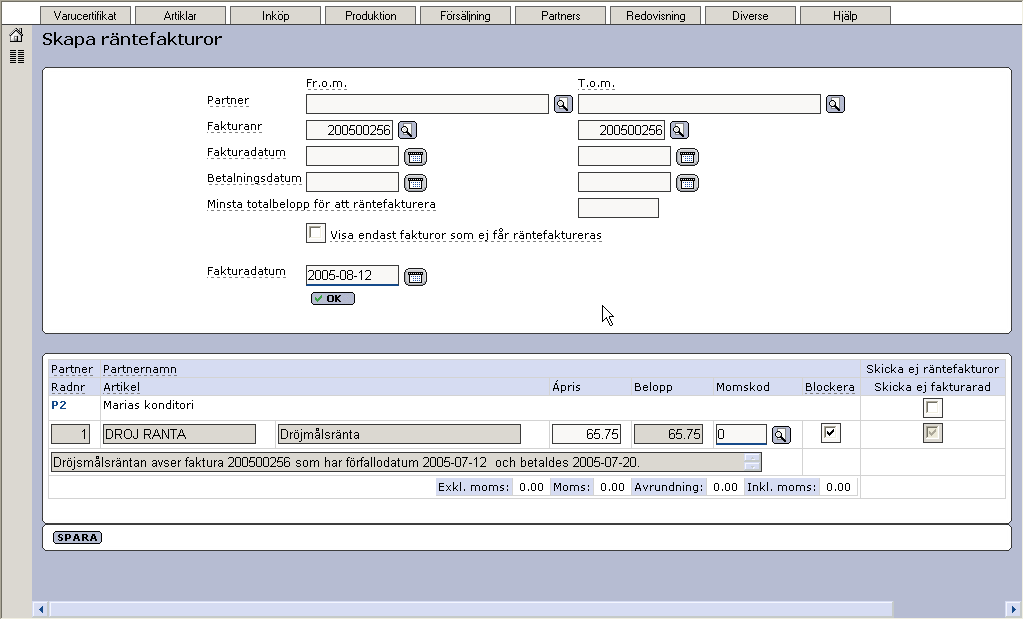Screen dimensions: 1024x620
Task: Open the Varucertifikat menu
Action: 86,16
